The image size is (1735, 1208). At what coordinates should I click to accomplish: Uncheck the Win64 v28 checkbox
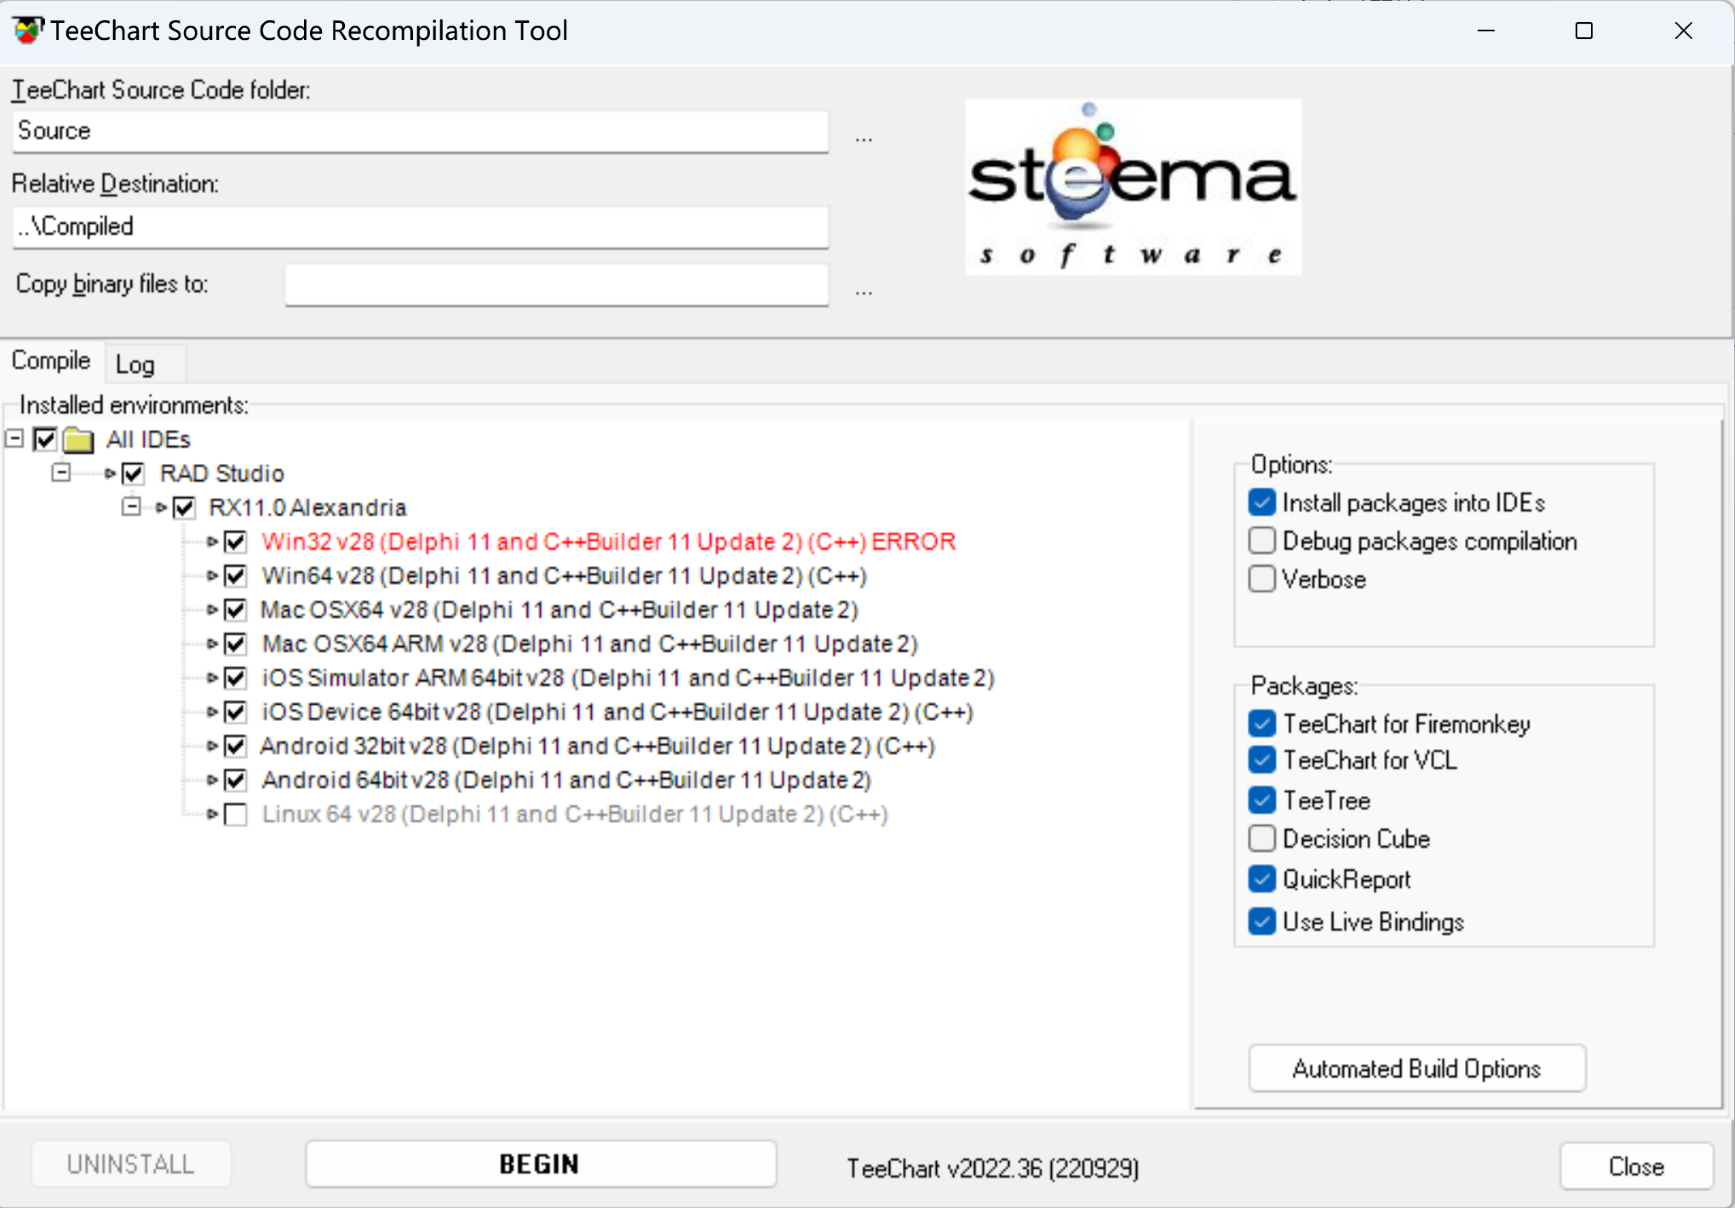tap(235, 575)
